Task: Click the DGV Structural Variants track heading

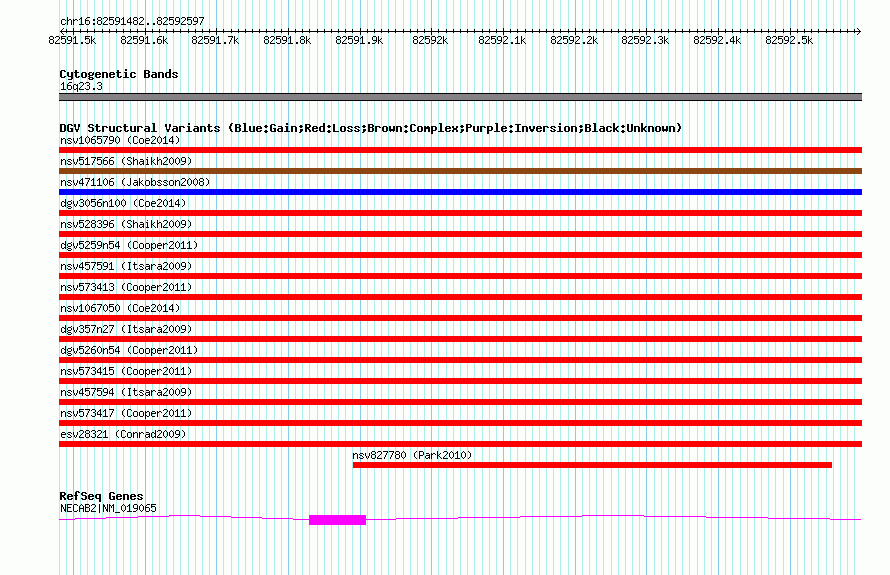Action: pos(370,128)
